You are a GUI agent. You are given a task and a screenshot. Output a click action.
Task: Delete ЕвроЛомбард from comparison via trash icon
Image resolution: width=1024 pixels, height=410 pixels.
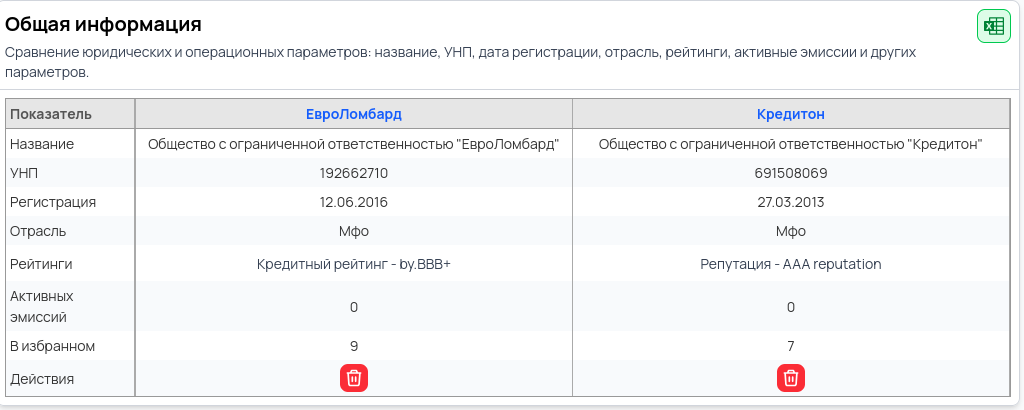354,378
